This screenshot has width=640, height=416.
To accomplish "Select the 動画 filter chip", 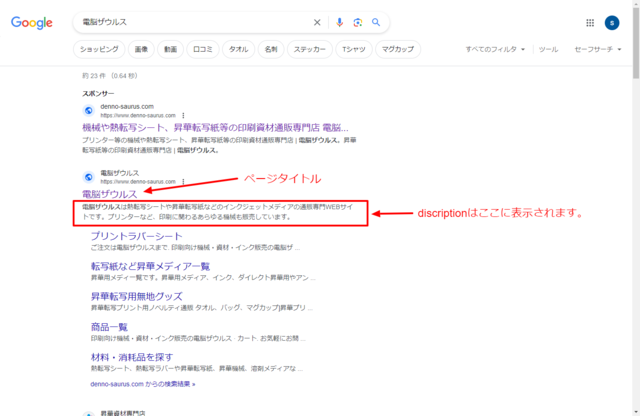I will (171, 49).
